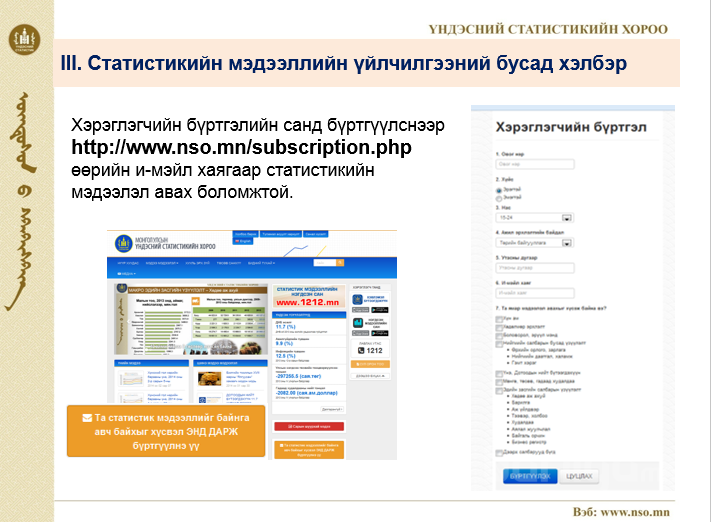Expand the second menu item in blue navbar
This screenshot has height=522, width=711.
pyautogui.click(x=162, y=263)
